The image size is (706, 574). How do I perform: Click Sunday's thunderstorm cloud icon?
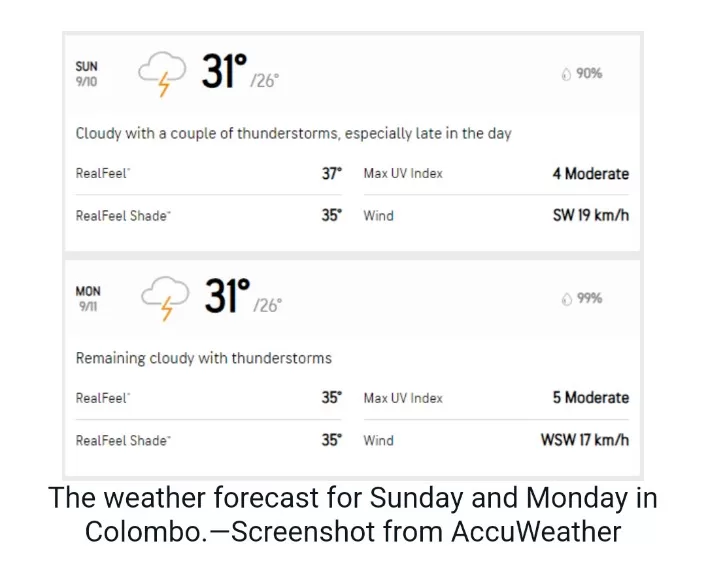pyautogui.click(x=162, y=74)
